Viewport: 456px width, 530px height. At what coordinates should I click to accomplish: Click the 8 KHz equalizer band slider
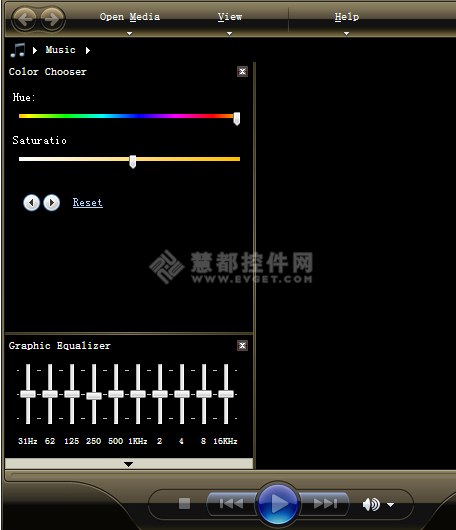[204, 394]
